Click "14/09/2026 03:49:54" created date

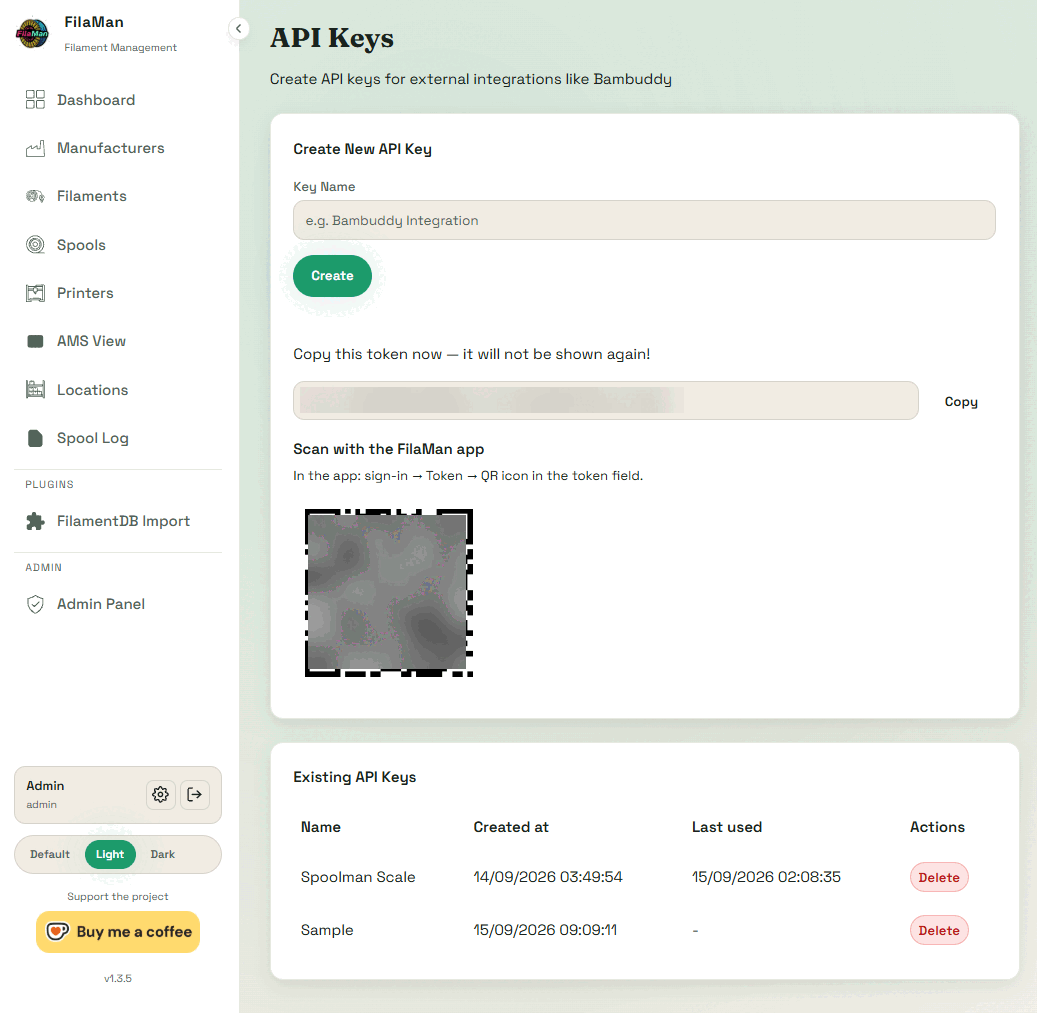548,877
